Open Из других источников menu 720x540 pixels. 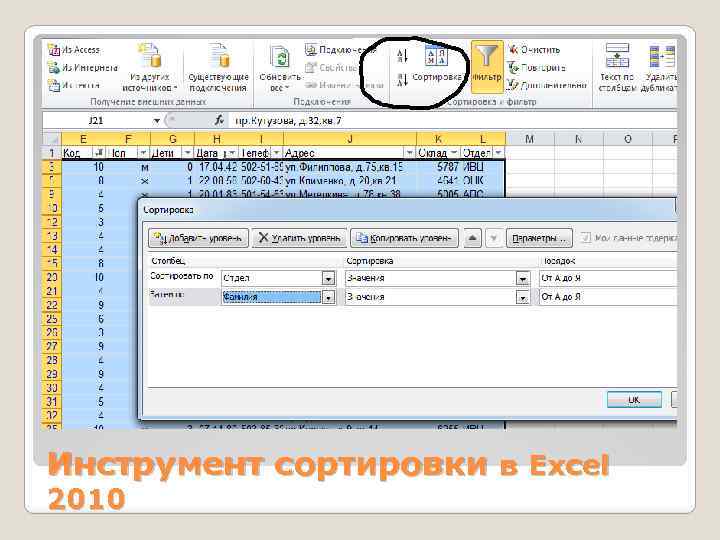pos(150,68)
